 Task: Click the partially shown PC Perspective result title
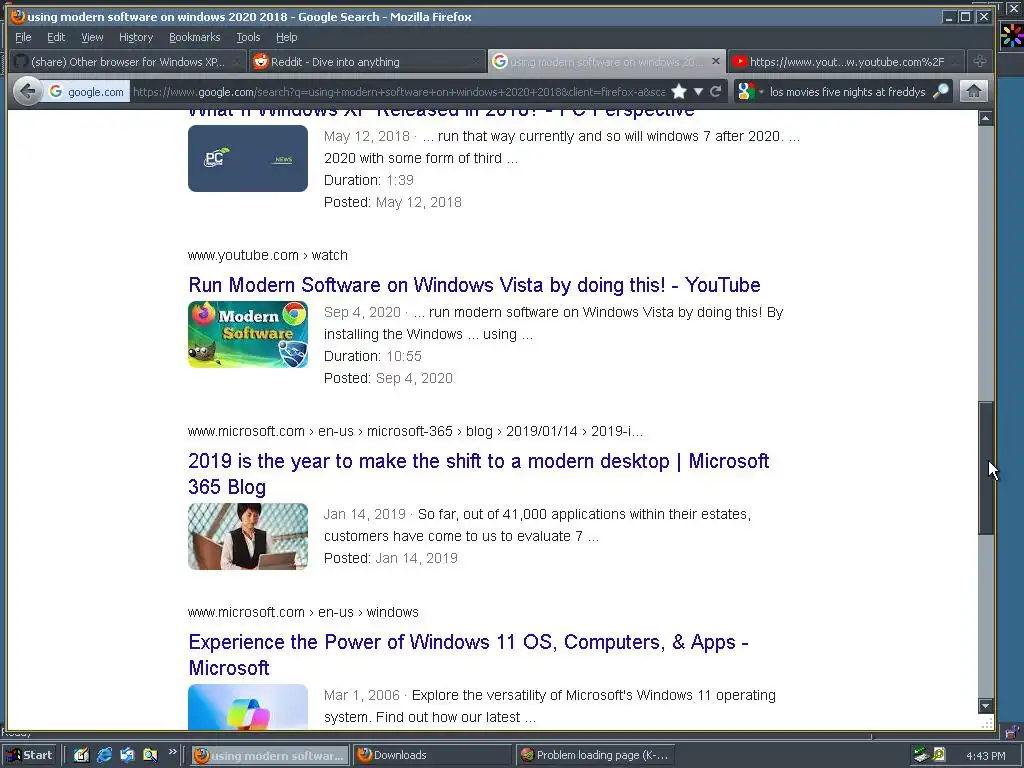click(x=441, y=114)
